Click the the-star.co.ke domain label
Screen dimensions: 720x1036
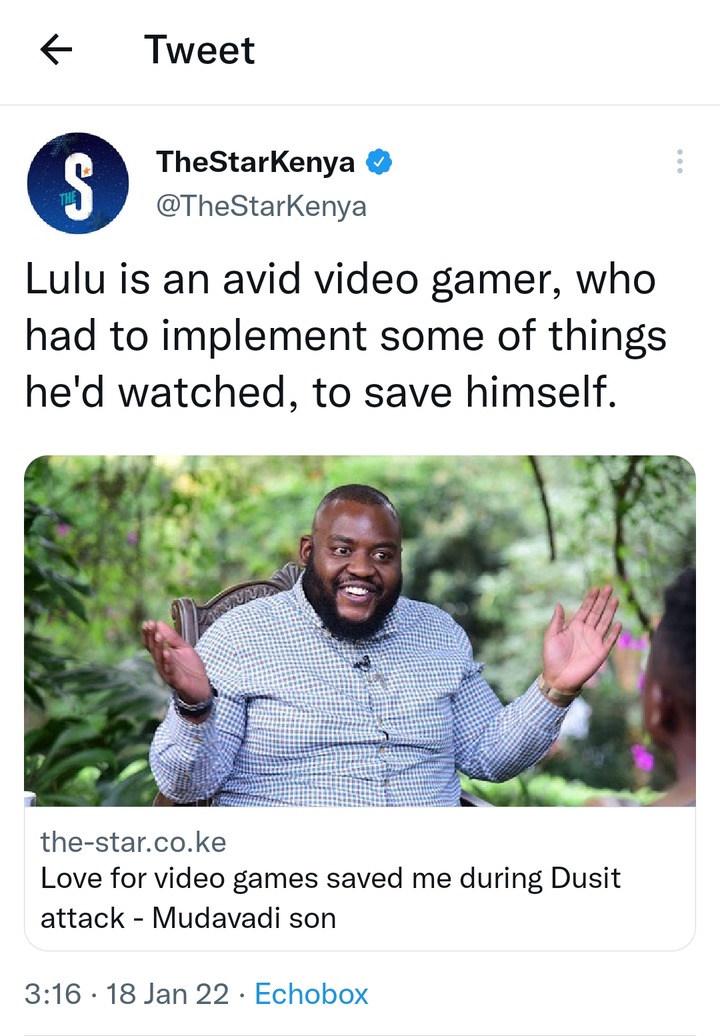point(133,842)
